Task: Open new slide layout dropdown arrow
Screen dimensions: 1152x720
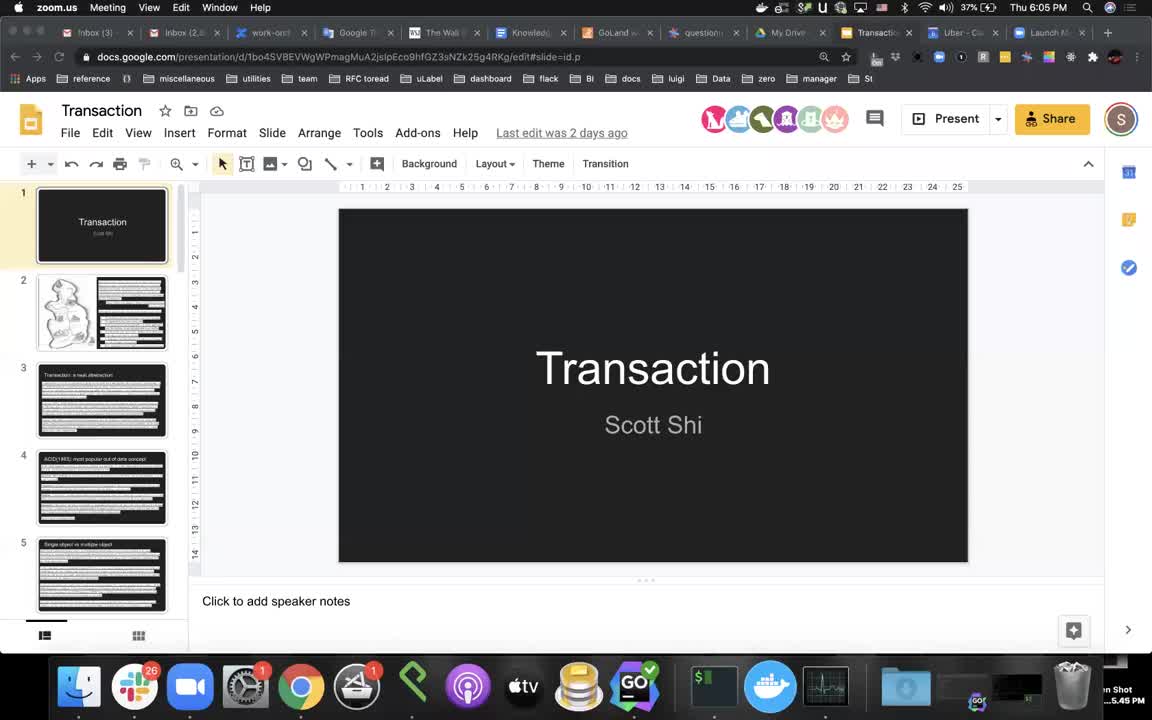Action: click(x=51, y=164)
